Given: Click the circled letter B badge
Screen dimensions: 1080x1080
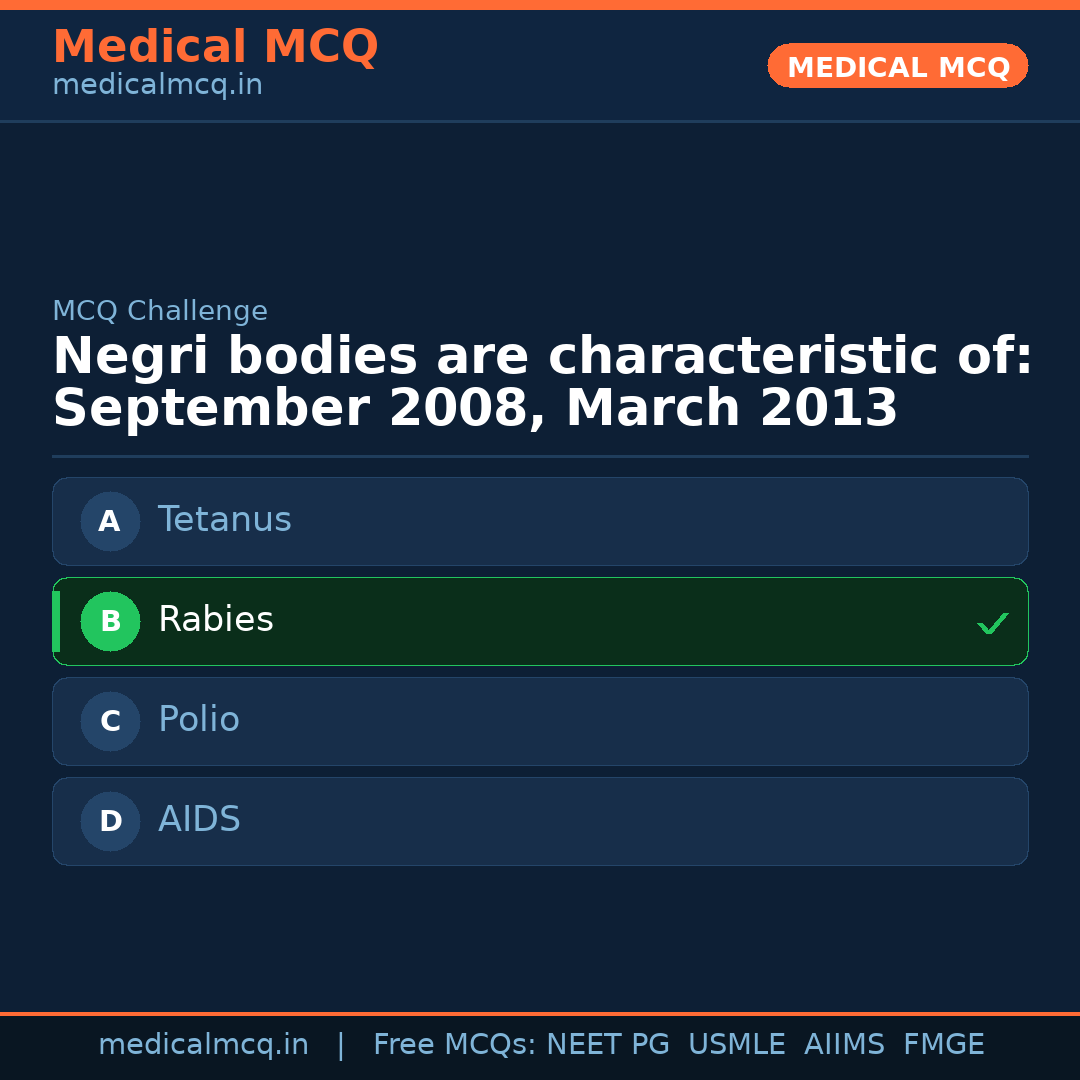Looking at the screenshot, I should (110, 621).
